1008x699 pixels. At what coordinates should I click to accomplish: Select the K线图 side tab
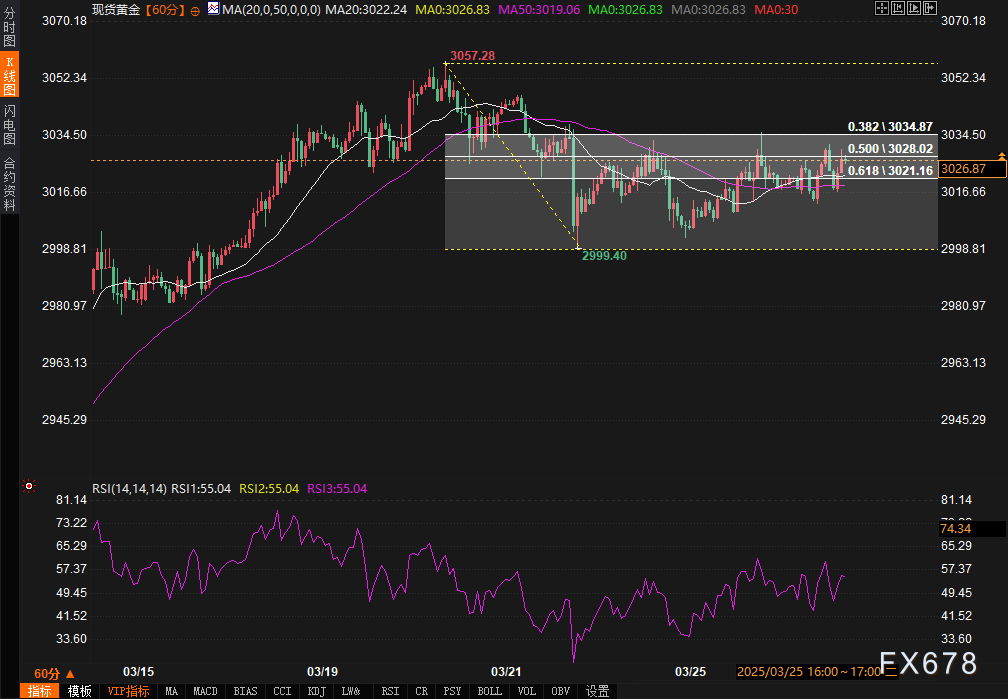click(x=9, y=74)
